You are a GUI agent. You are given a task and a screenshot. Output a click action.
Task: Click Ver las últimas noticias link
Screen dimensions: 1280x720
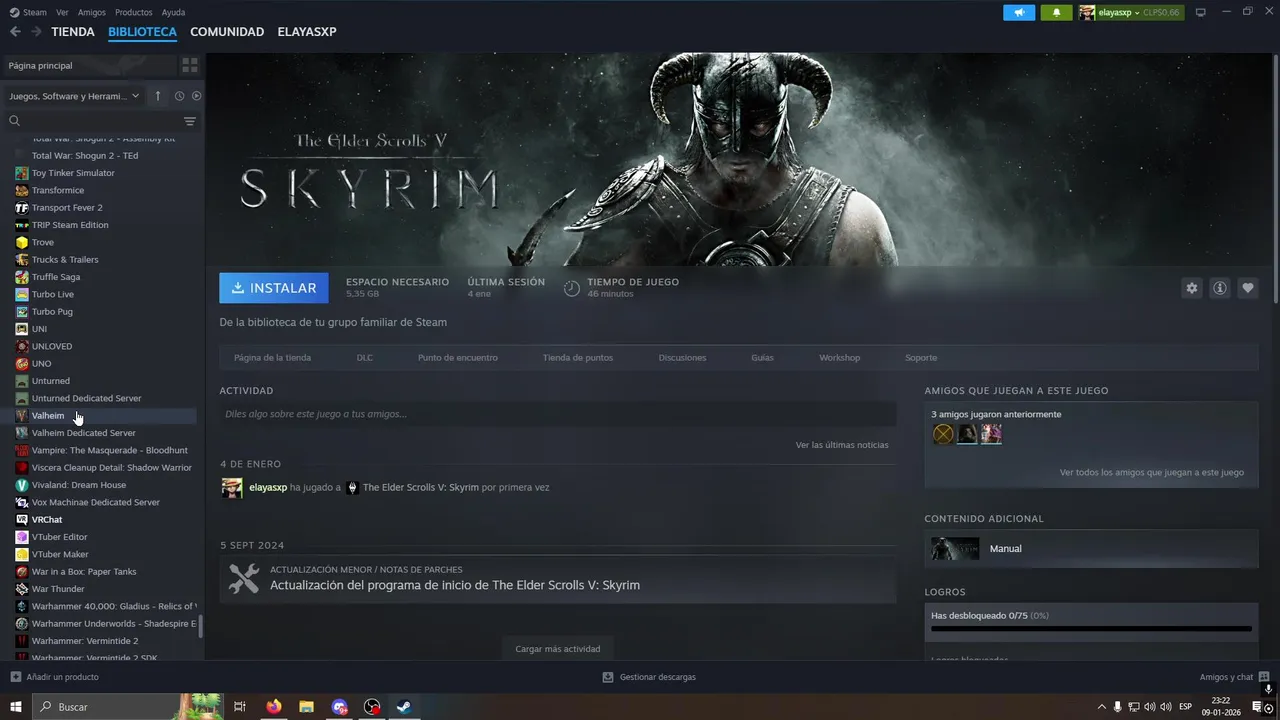pos(842,445)
